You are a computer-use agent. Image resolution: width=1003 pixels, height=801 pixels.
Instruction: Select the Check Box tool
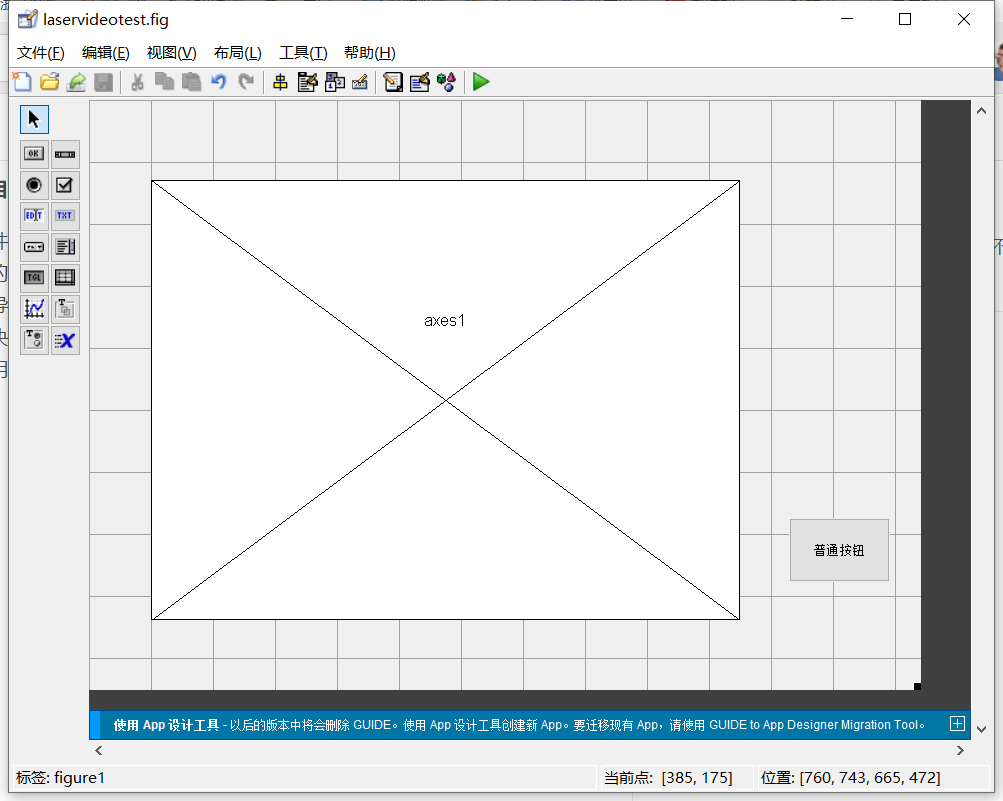pos(65,184)
